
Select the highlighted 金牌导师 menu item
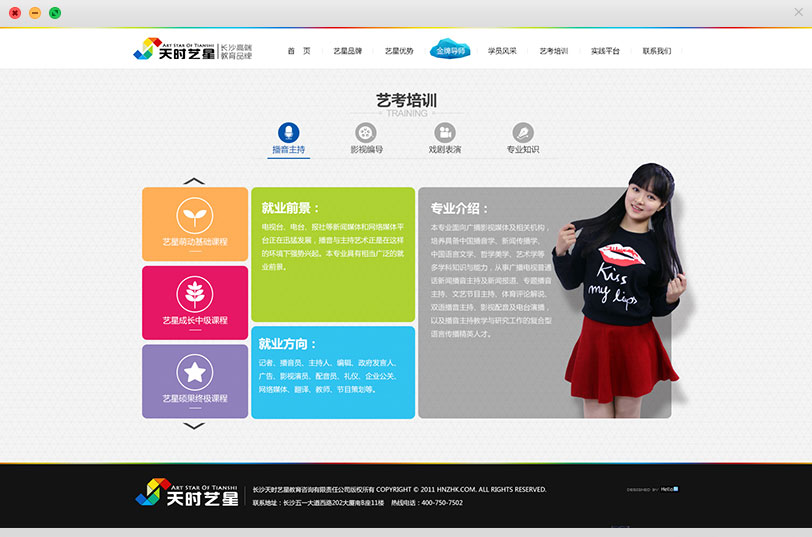pos(451,50)
